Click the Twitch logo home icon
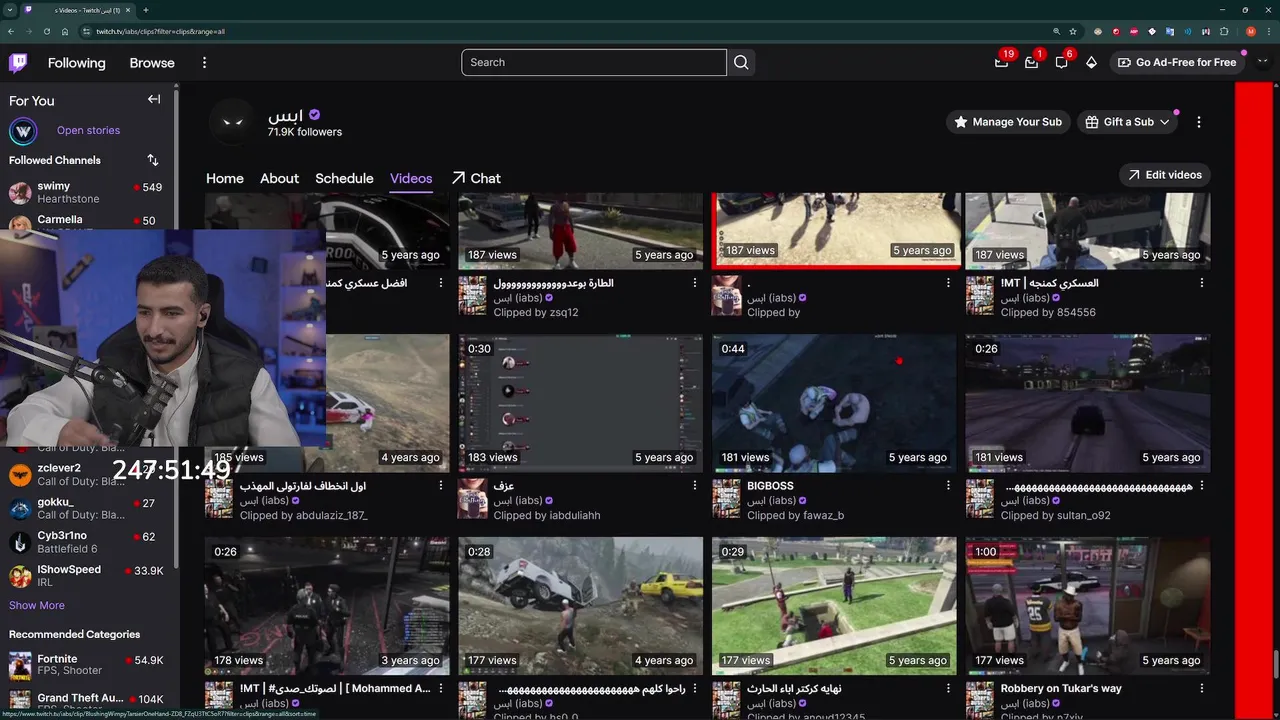 [18, 62]
